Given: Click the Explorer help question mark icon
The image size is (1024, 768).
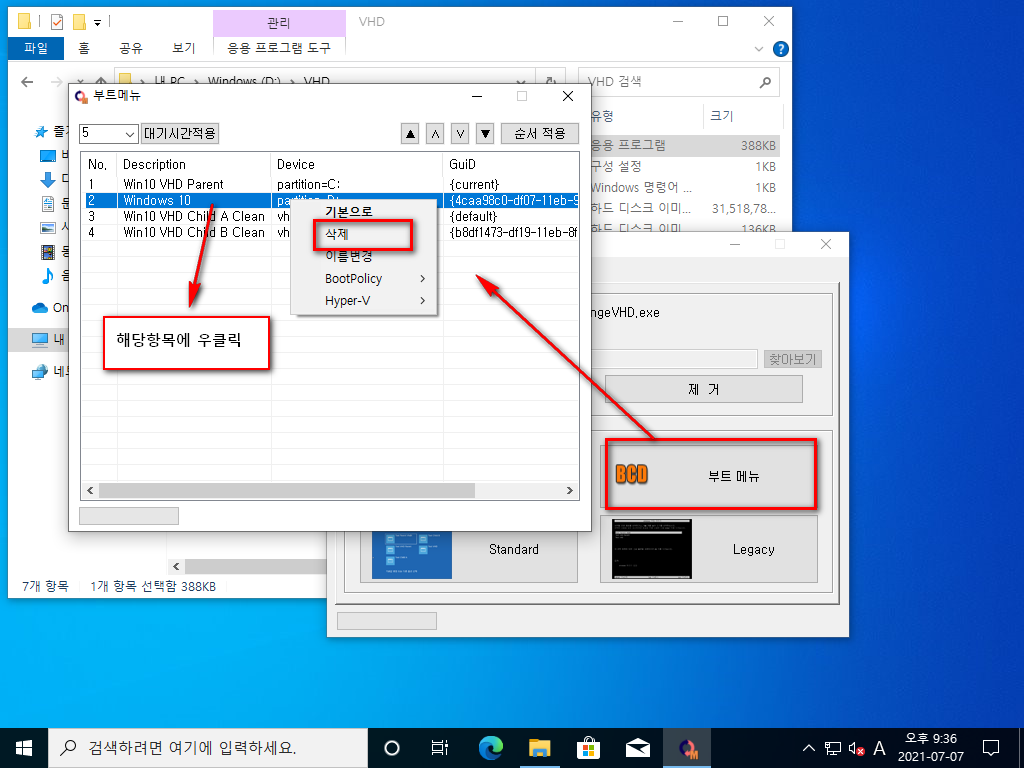Looking at the screenshot, I should point(780,49).
